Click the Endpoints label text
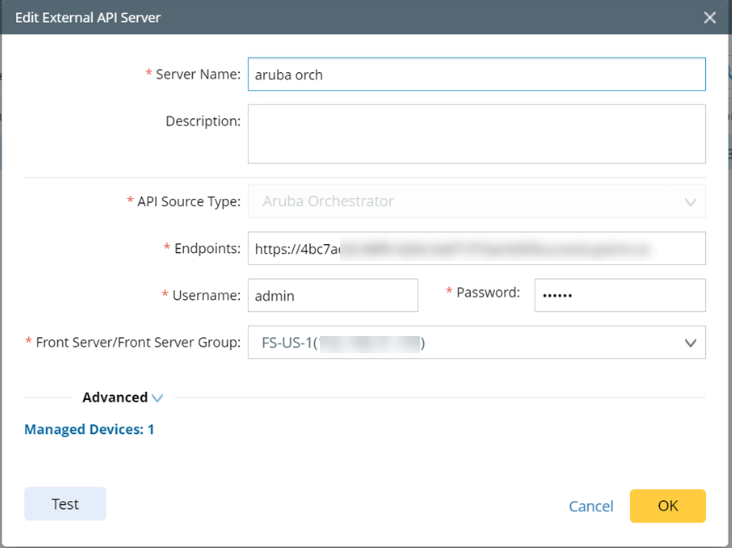732x548 pixels. coord(206,249)
